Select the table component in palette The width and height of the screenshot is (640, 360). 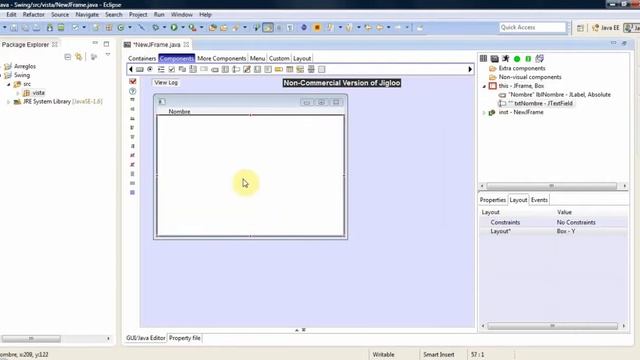pyautogui.click(x=289, y=69)
